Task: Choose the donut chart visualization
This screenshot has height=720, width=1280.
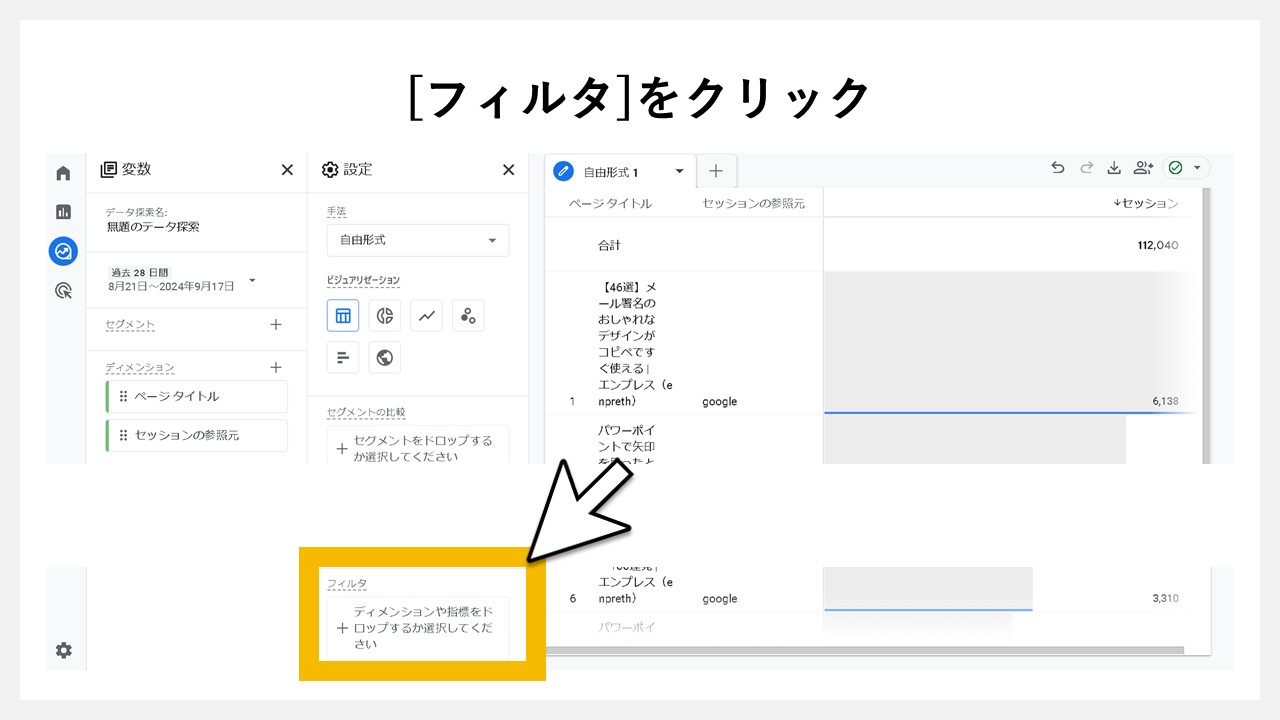Action: click(x=384, y=315)
